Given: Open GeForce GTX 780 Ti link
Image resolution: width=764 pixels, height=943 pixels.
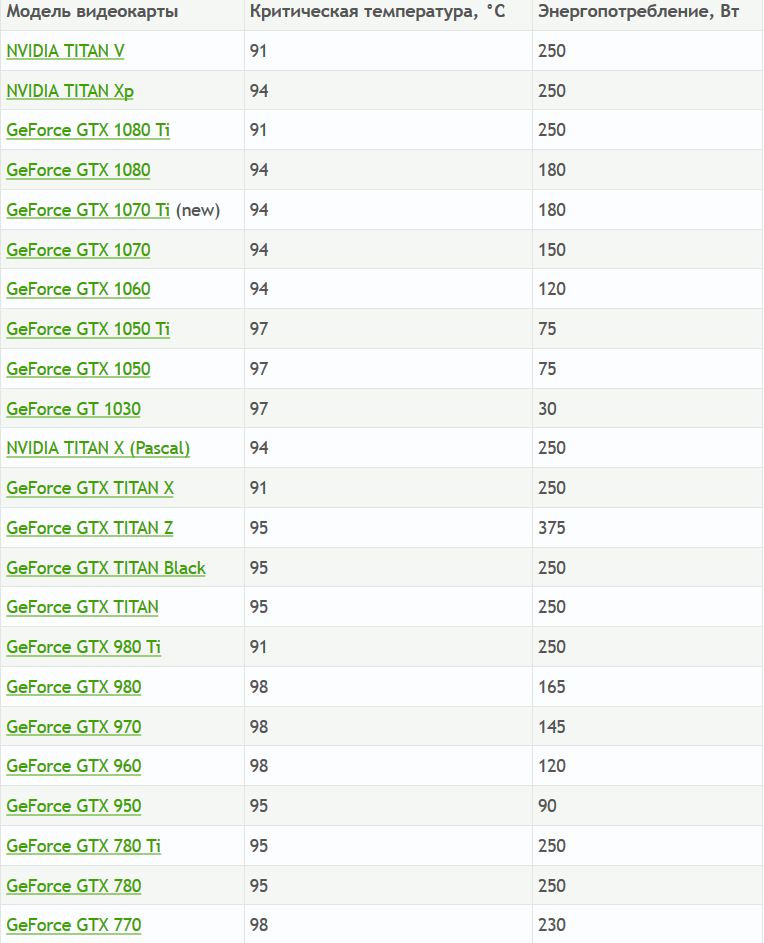Looking at the screenshot, I should pos(84,846).
